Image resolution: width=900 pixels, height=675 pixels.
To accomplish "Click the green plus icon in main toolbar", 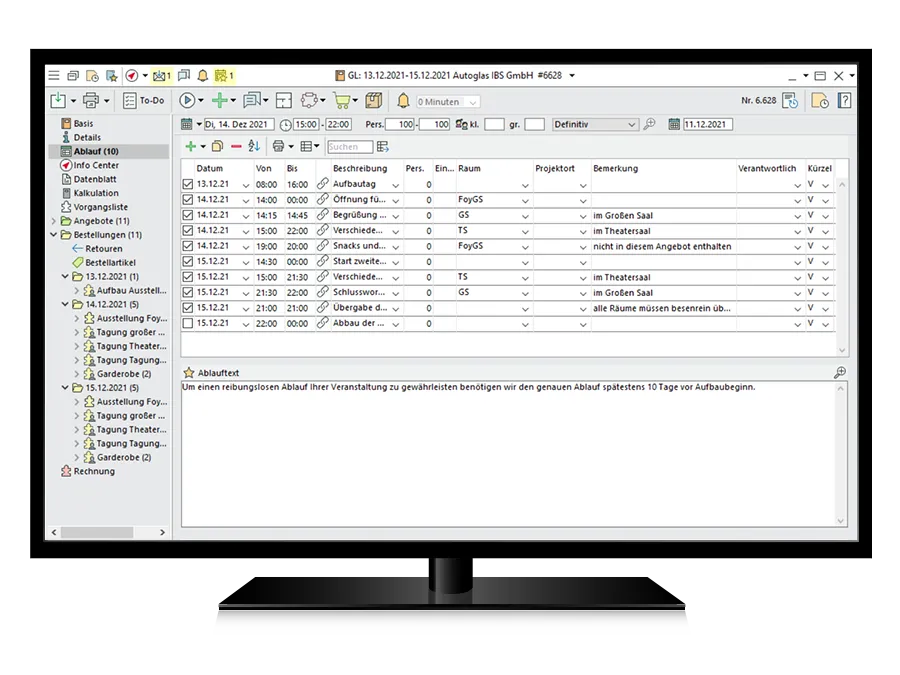I will tap(218, 101).
